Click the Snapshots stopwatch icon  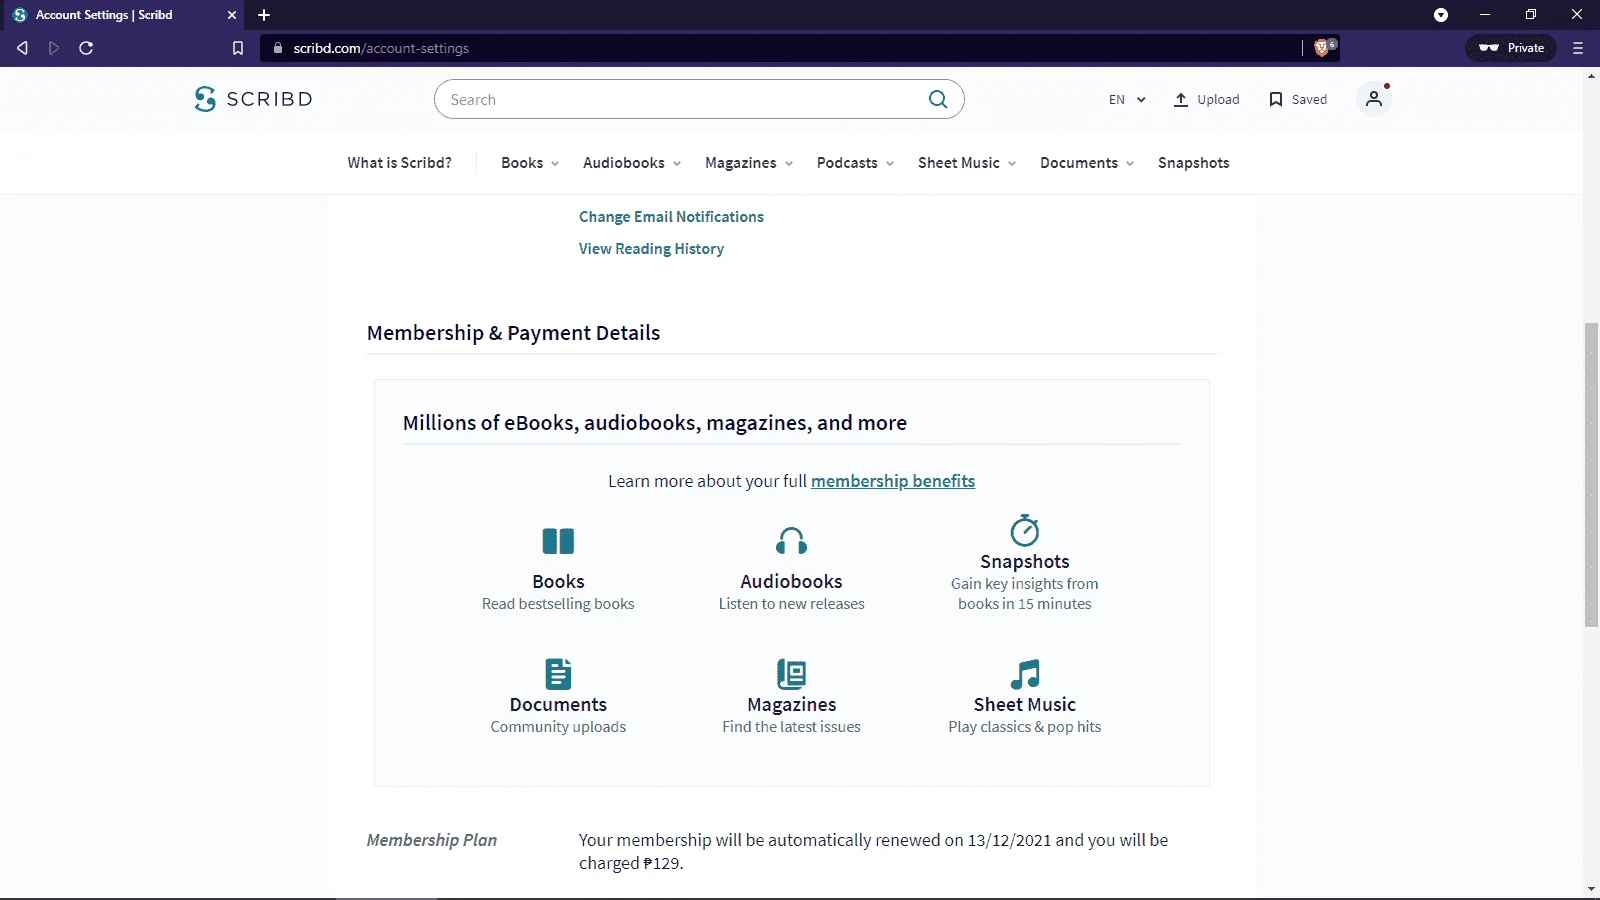[x=1025, y=530]
